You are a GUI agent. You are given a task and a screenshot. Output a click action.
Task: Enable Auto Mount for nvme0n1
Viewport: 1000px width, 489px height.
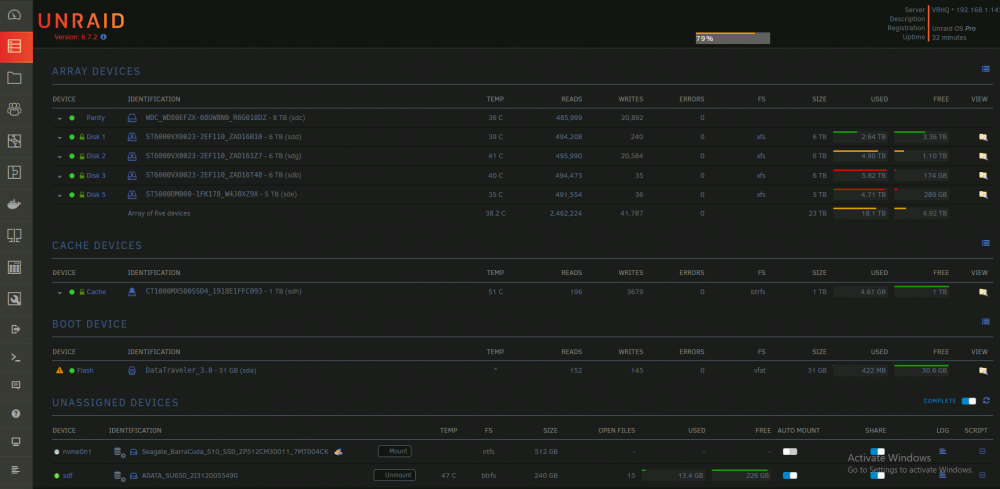[x=790, y=451]
